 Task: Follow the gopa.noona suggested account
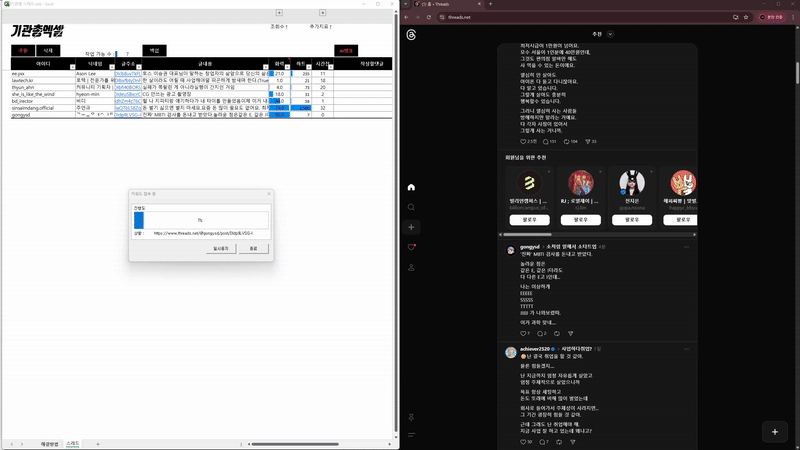632,220
